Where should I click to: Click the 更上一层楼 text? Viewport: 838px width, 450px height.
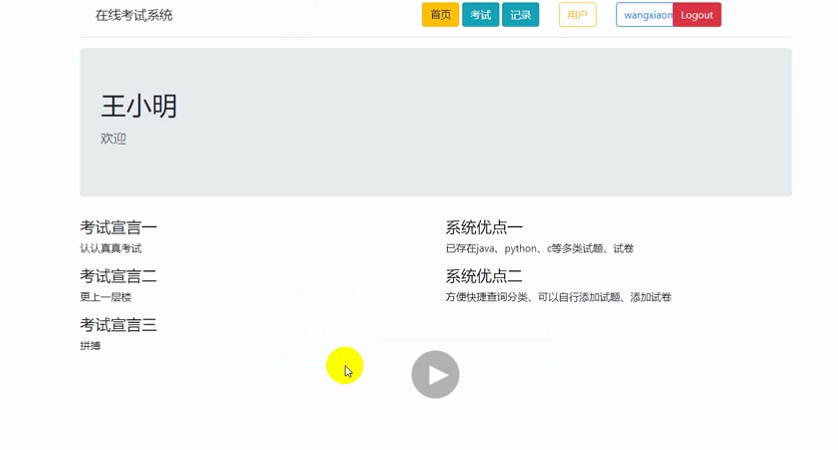[106, 297]
